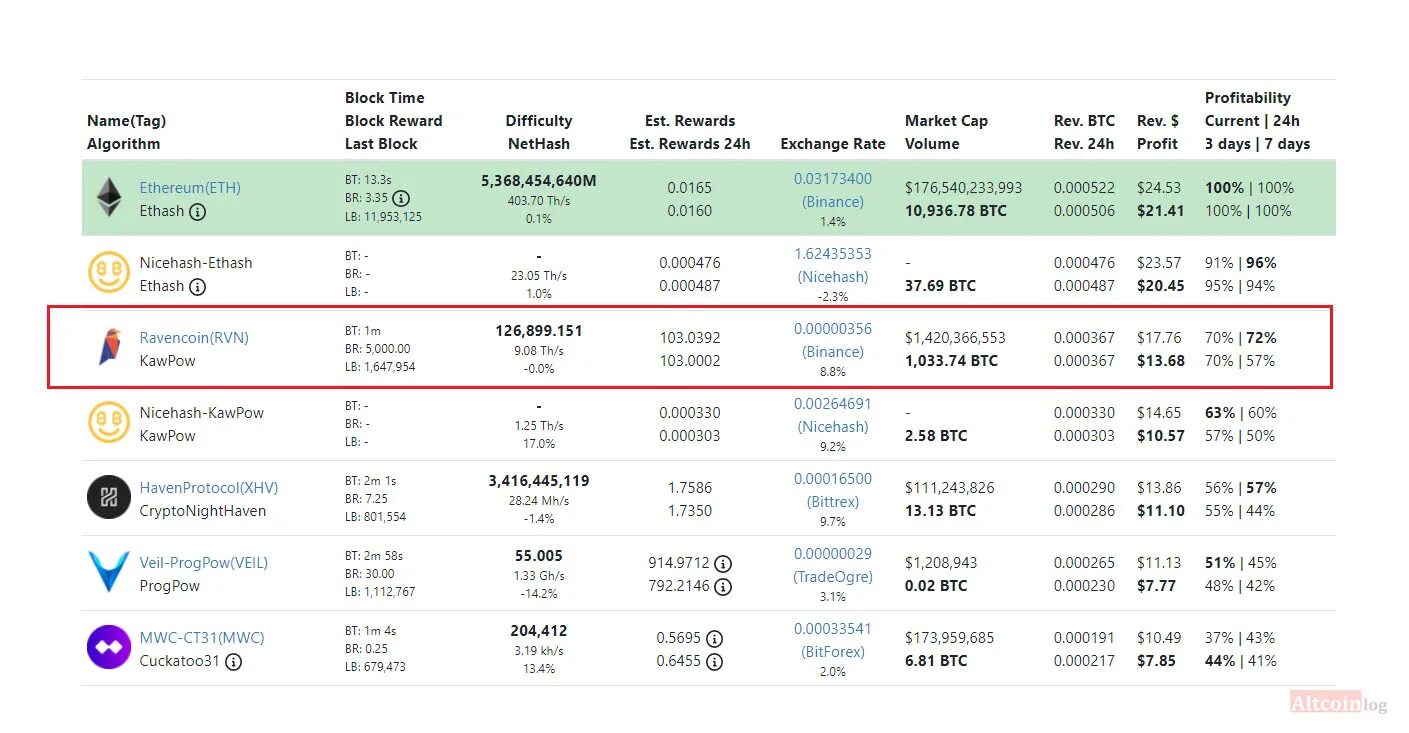The image size is (1409, 733).
Task: Open info icon beside Veil reward 792.2146
Action: (723, 587)
